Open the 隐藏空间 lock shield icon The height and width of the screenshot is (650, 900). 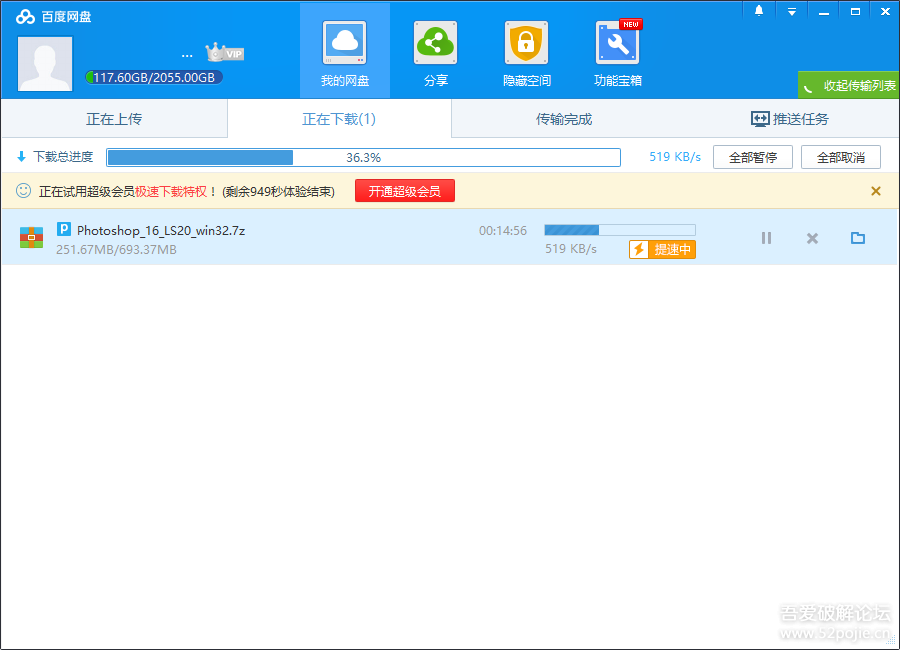[526, 43]
